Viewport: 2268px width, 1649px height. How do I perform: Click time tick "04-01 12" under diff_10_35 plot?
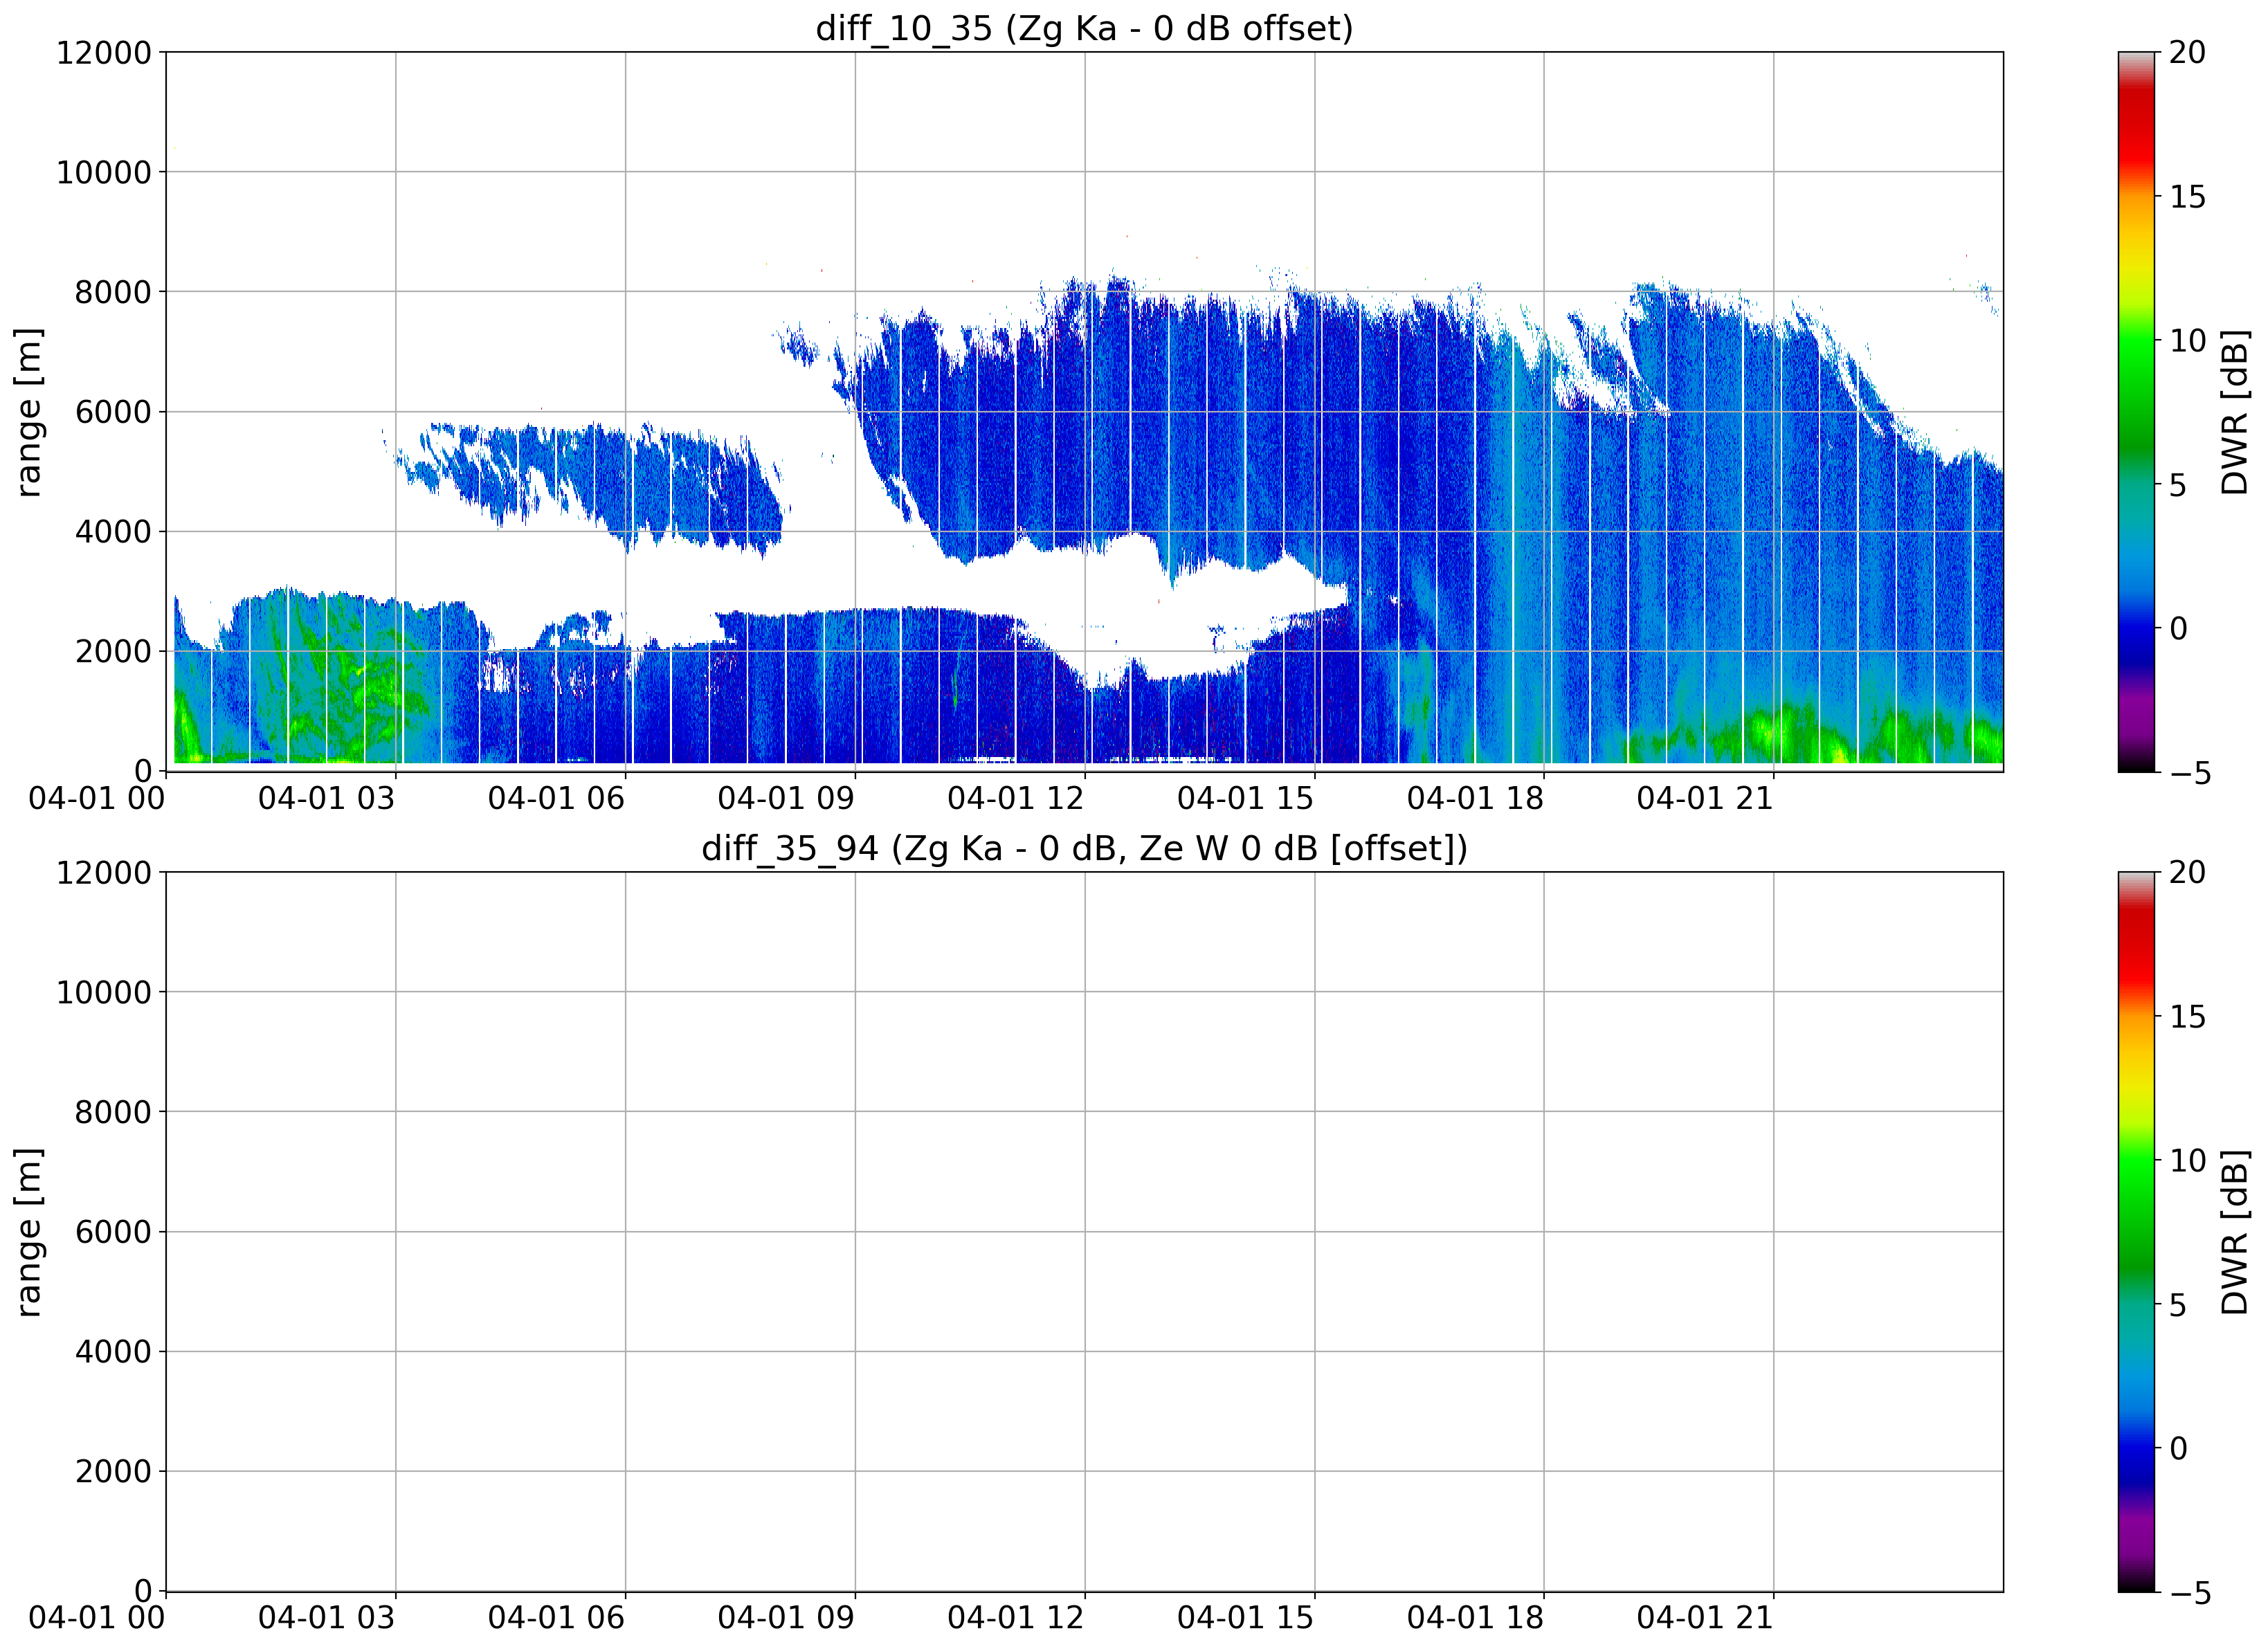(1016, 798)
